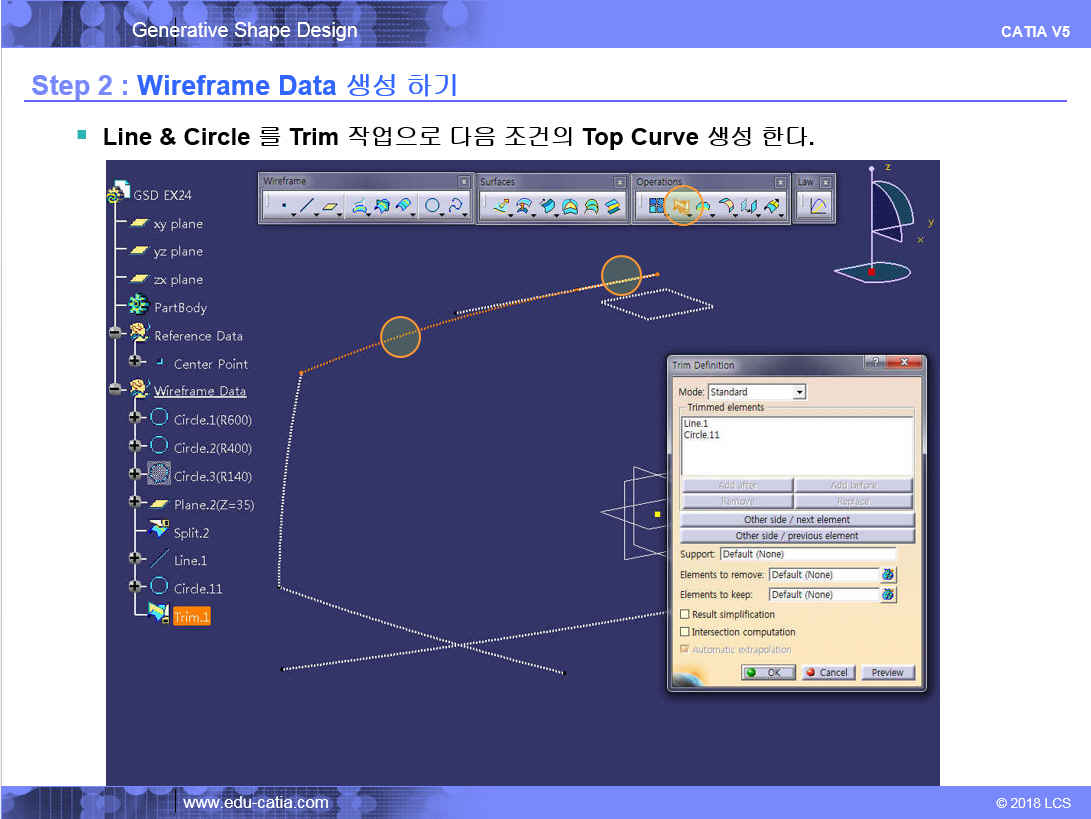Click the Point tool in Wireframe toolbar
This screenshot has width=1091, height=819.
click(x=283, y=207)
